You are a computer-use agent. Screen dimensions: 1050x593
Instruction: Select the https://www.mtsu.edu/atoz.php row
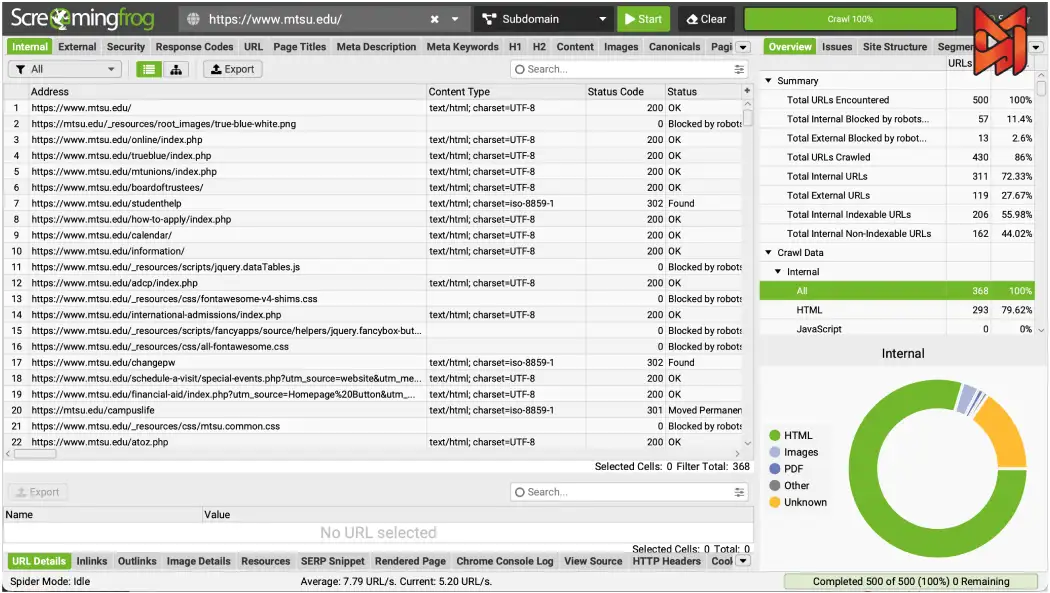coord(374,442)
